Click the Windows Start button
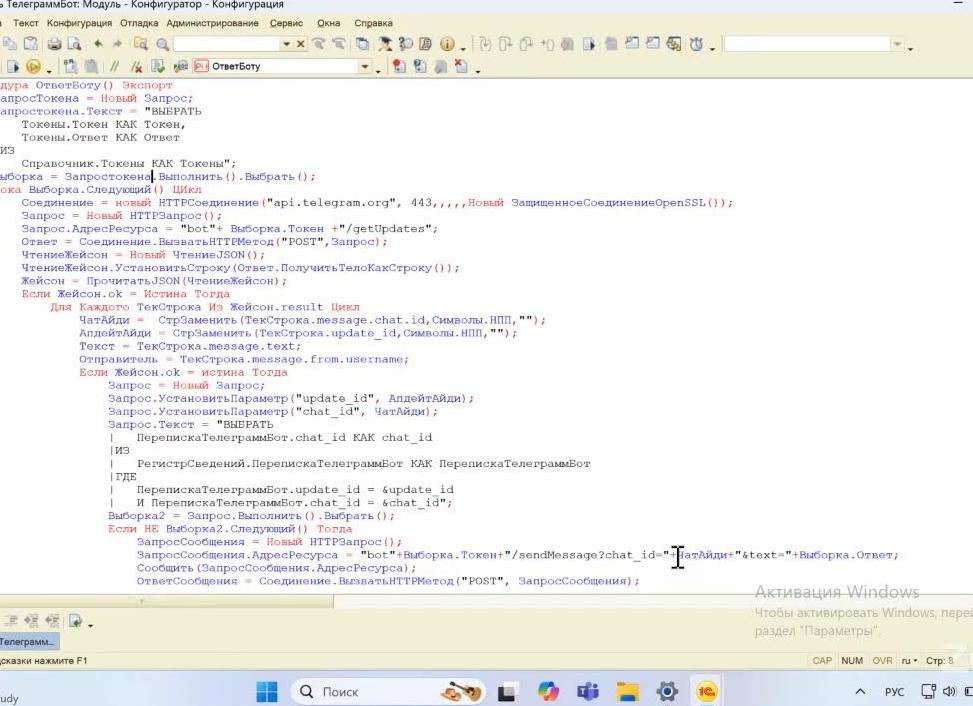The image size is (973, 706). (267, 691)
